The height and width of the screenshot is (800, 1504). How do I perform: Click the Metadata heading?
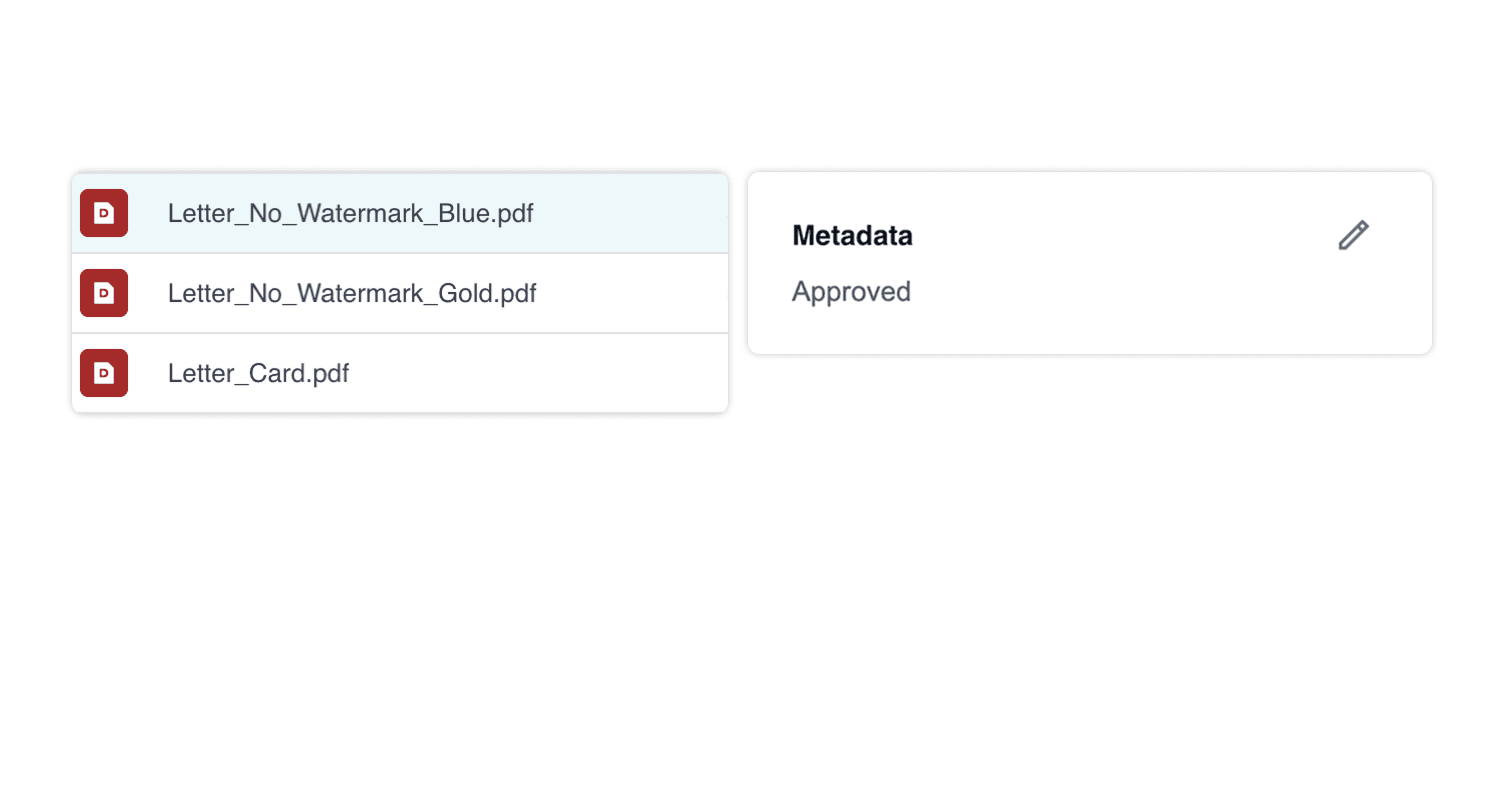point(852,236)
